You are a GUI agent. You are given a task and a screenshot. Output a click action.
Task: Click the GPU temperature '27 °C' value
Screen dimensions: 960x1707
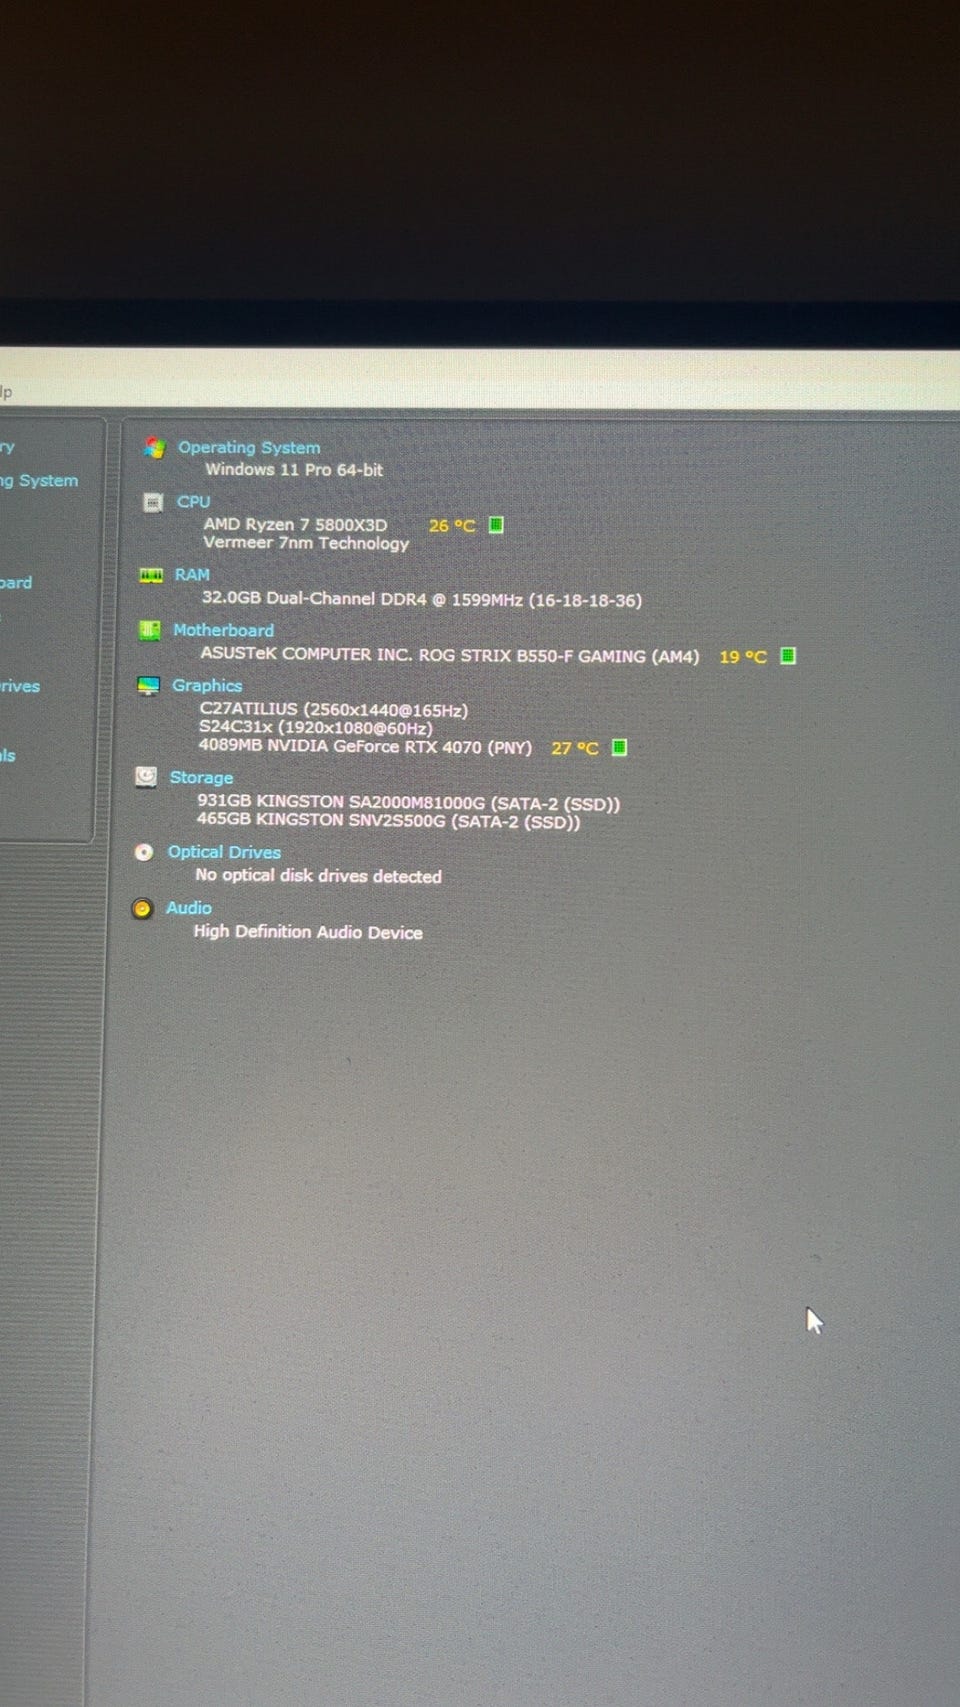[x=575, y=748]
